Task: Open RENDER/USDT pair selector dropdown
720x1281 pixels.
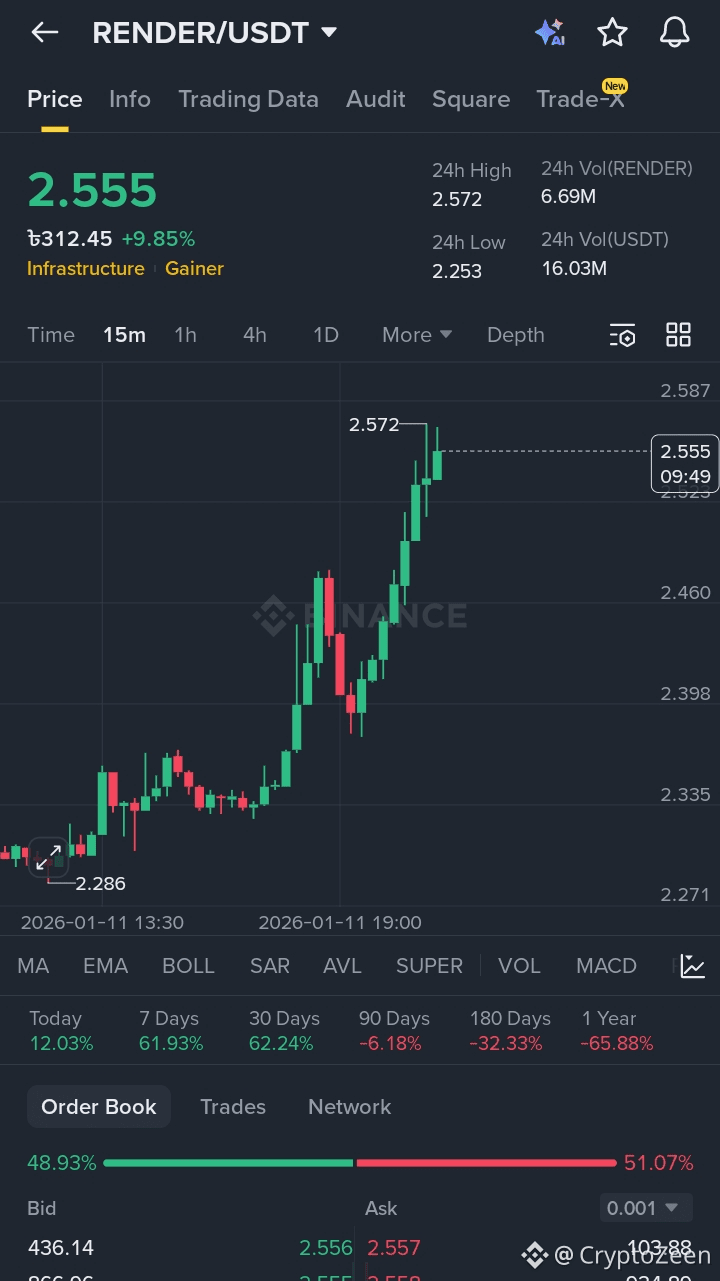Action: click(215, 33)
